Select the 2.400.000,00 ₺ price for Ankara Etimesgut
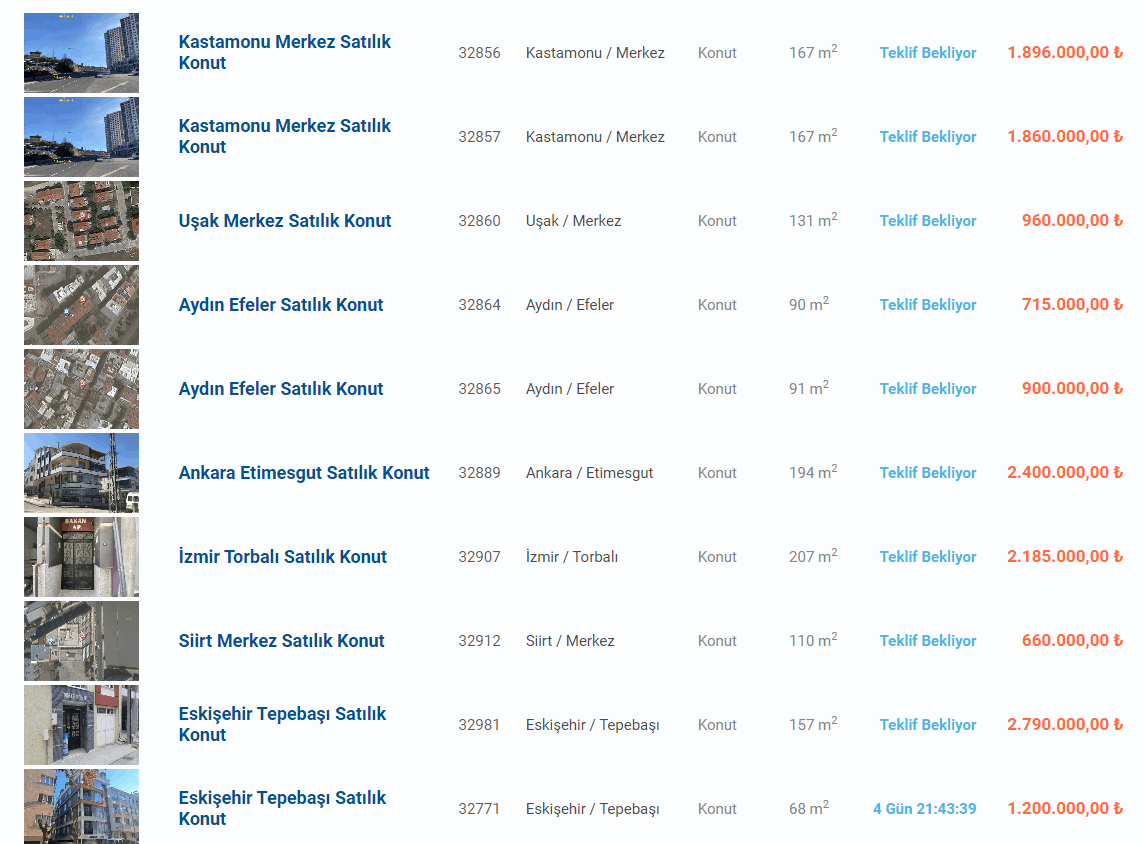1143x844 pixels. pos(1065,473)
